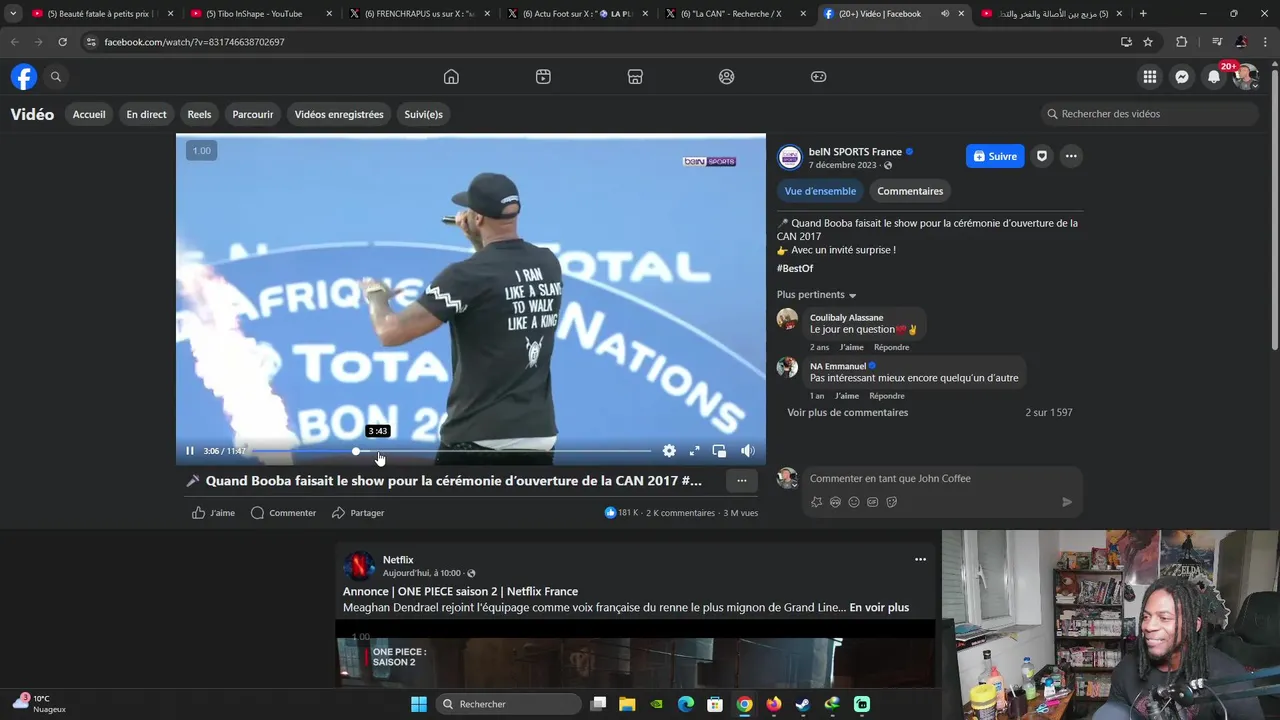Open a new Chrome tab
The width and height of the screenshot is (1280, 720).
pyautogui.click(x=1143, y=14)
